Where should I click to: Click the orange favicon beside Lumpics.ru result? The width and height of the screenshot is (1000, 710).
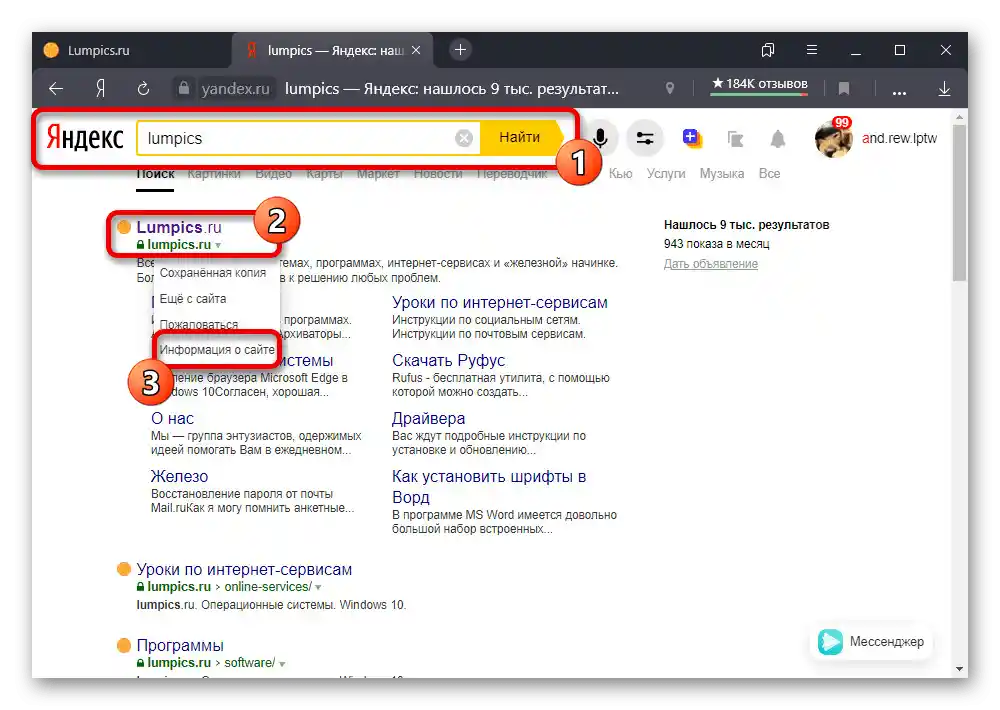tap(124, 226)
